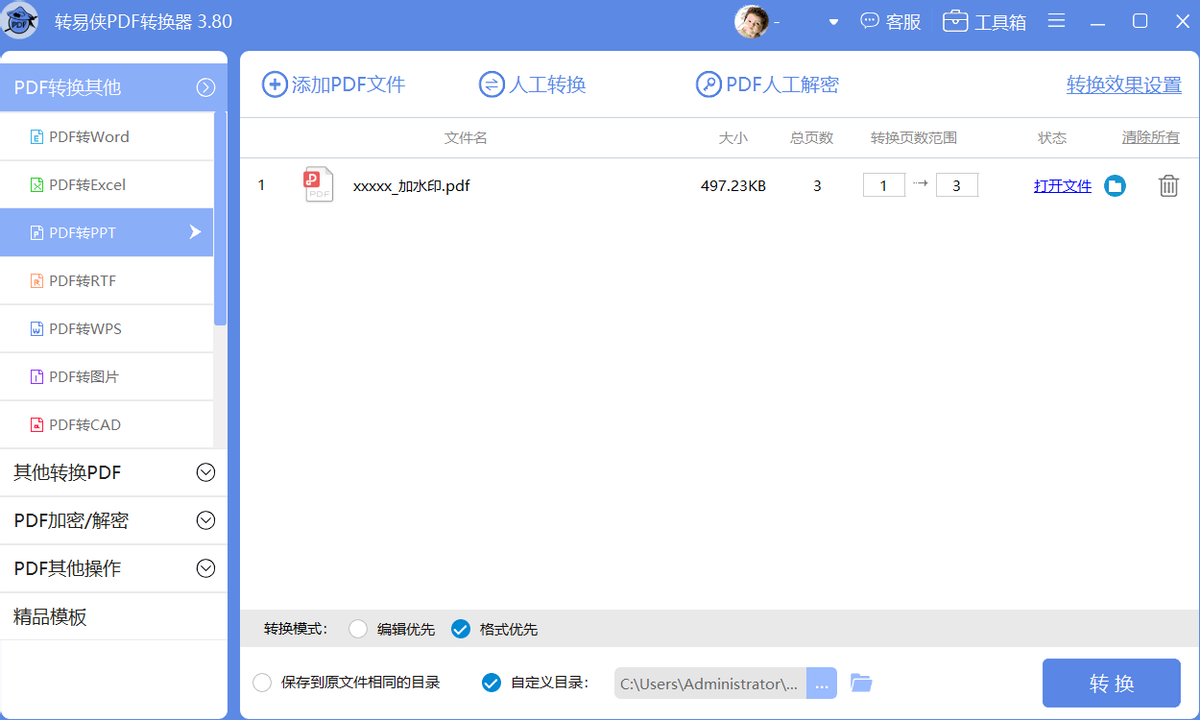This screenshot has width=1200, height=720.
Task: Click the end page field showing 3
Action: 957,185
